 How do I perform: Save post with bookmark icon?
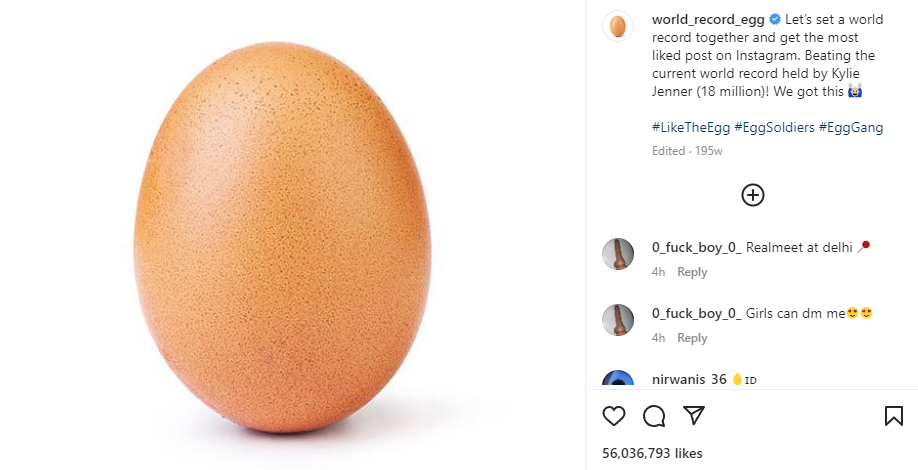click(894, 416)
